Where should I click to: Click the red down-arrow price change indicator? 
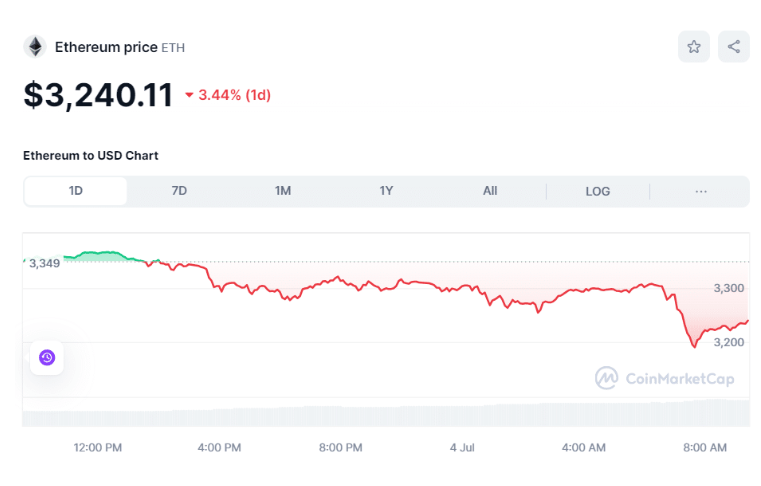189,96
